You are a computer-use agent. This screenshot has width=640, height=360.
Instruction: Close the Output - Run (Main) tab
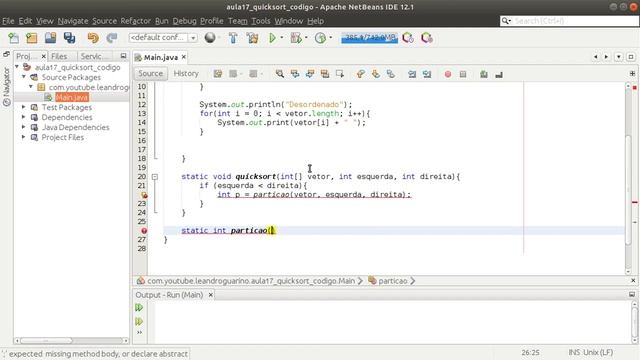pyautogui.click(x=211, y=295)
